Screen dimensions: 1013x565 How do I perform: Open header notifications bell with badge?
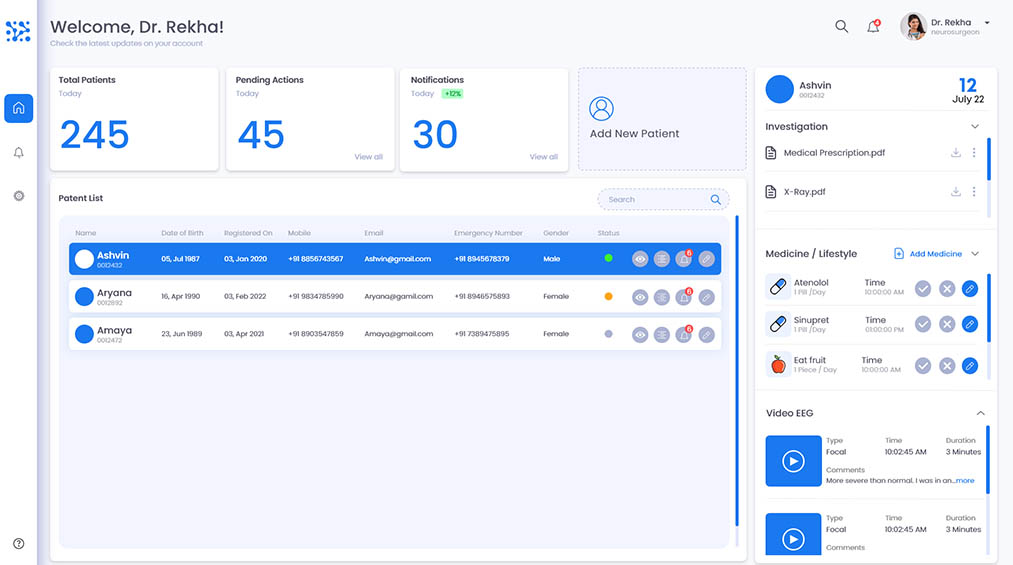(873, 27)
